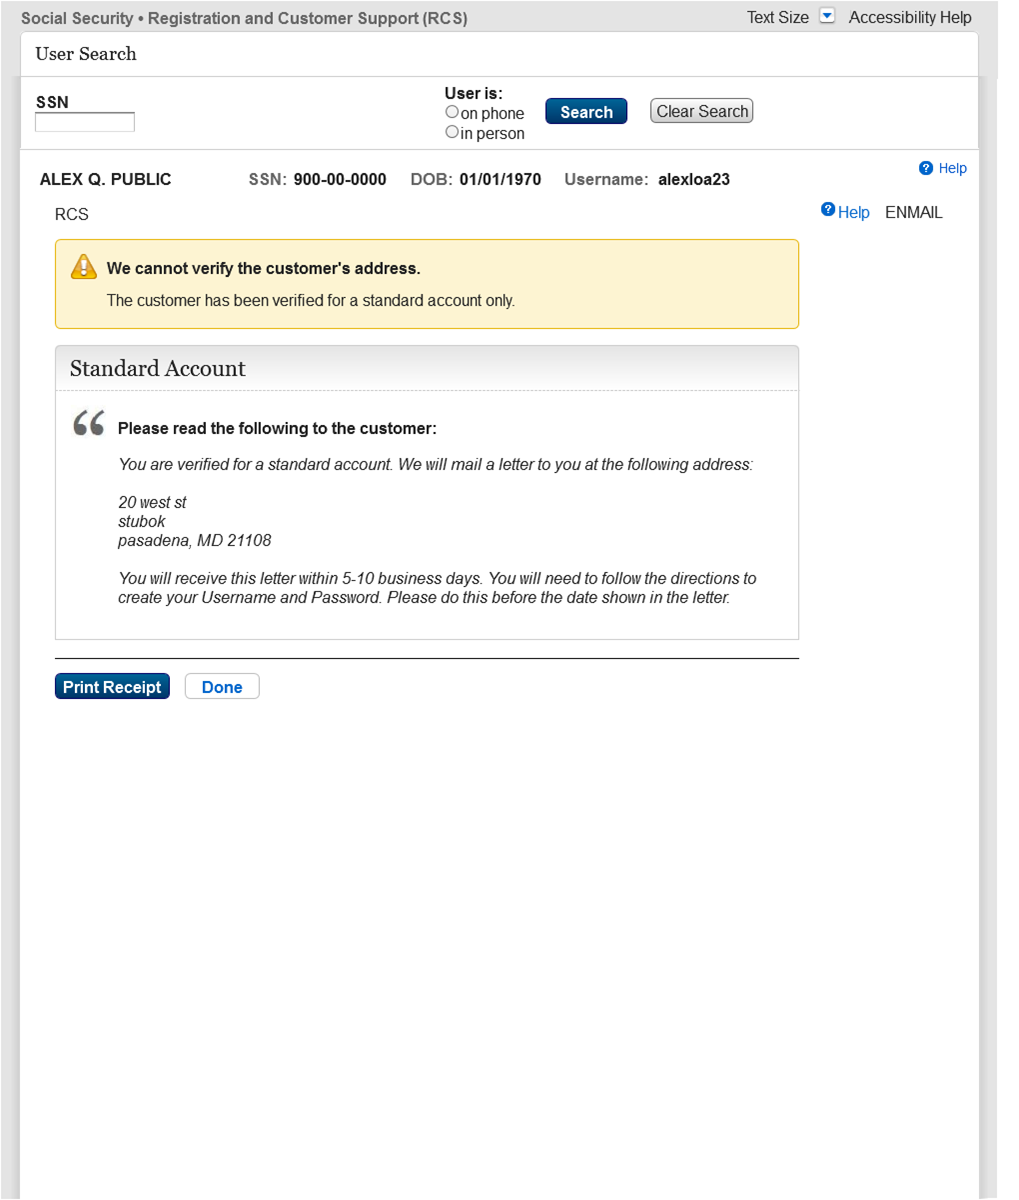
Task: Open the Accessibility Help link
Action: [910, 17]
